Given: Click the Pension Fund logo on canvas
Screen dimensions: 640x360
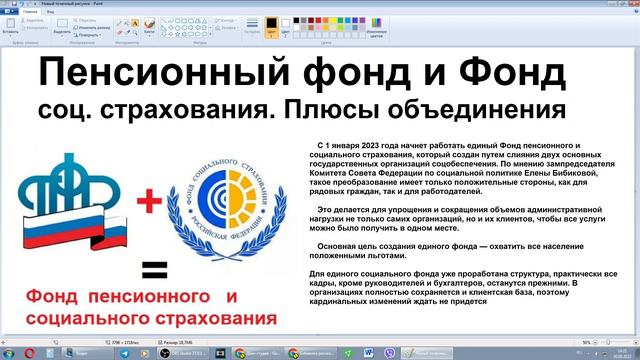Looking at the screenshot, I should pos(73,201).
